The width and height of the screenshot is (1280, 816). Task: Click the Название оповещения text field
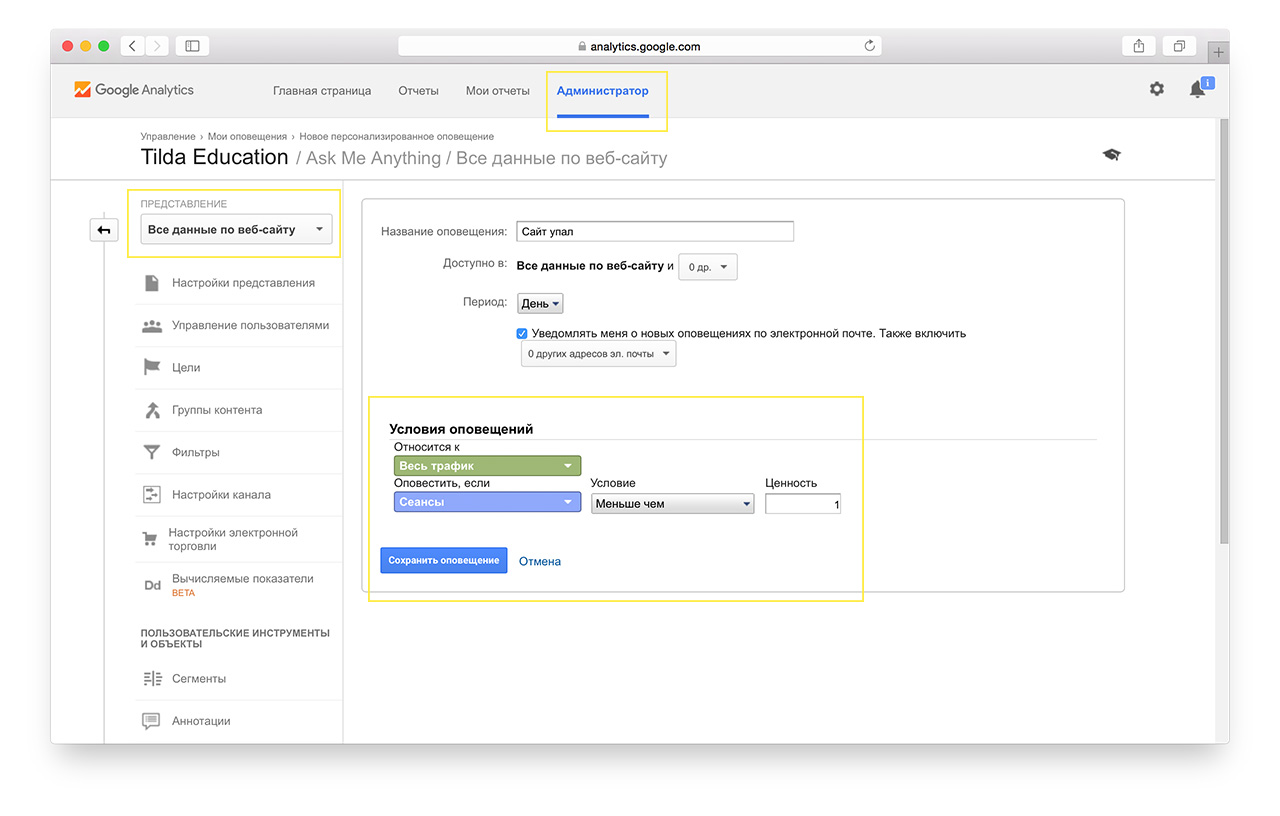pos(655,232)
